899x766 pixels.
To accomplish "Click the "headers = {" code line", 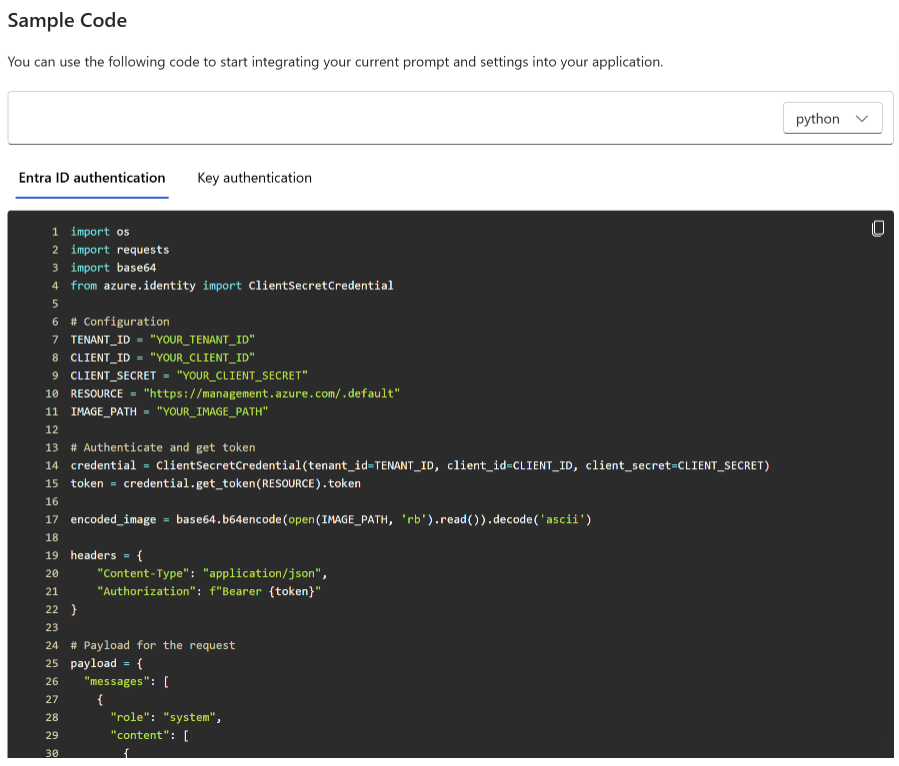I will pyautogui.click(x=107, y=555).
